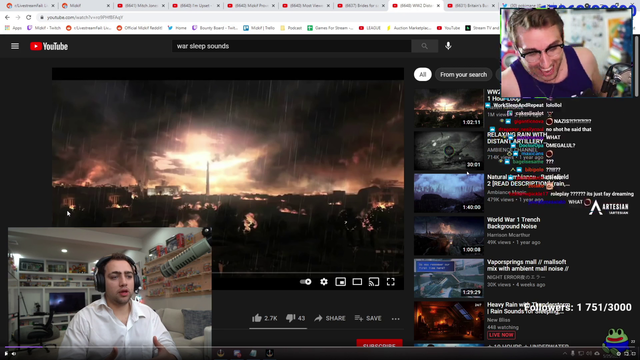Image resolution: width=640 pixels, height=360 pixels.
Task: Go back in browser history
Action: [7, 17]
